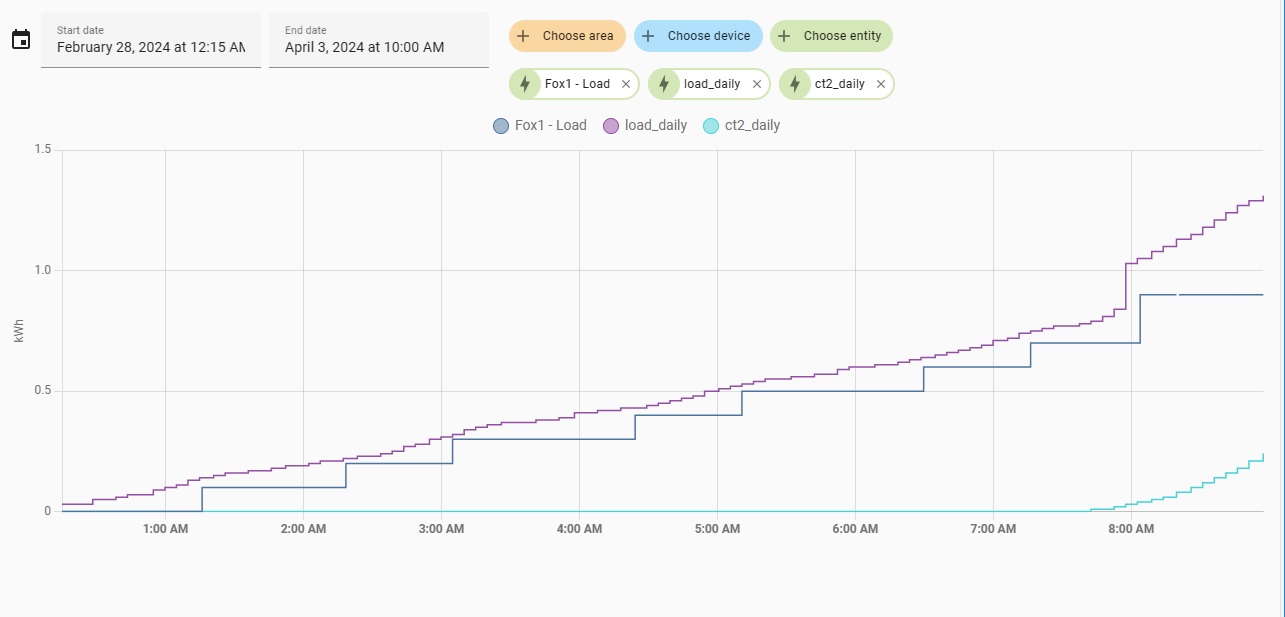
Task: Click the lightning icon on load_daily chip
Action: [664, 84]
